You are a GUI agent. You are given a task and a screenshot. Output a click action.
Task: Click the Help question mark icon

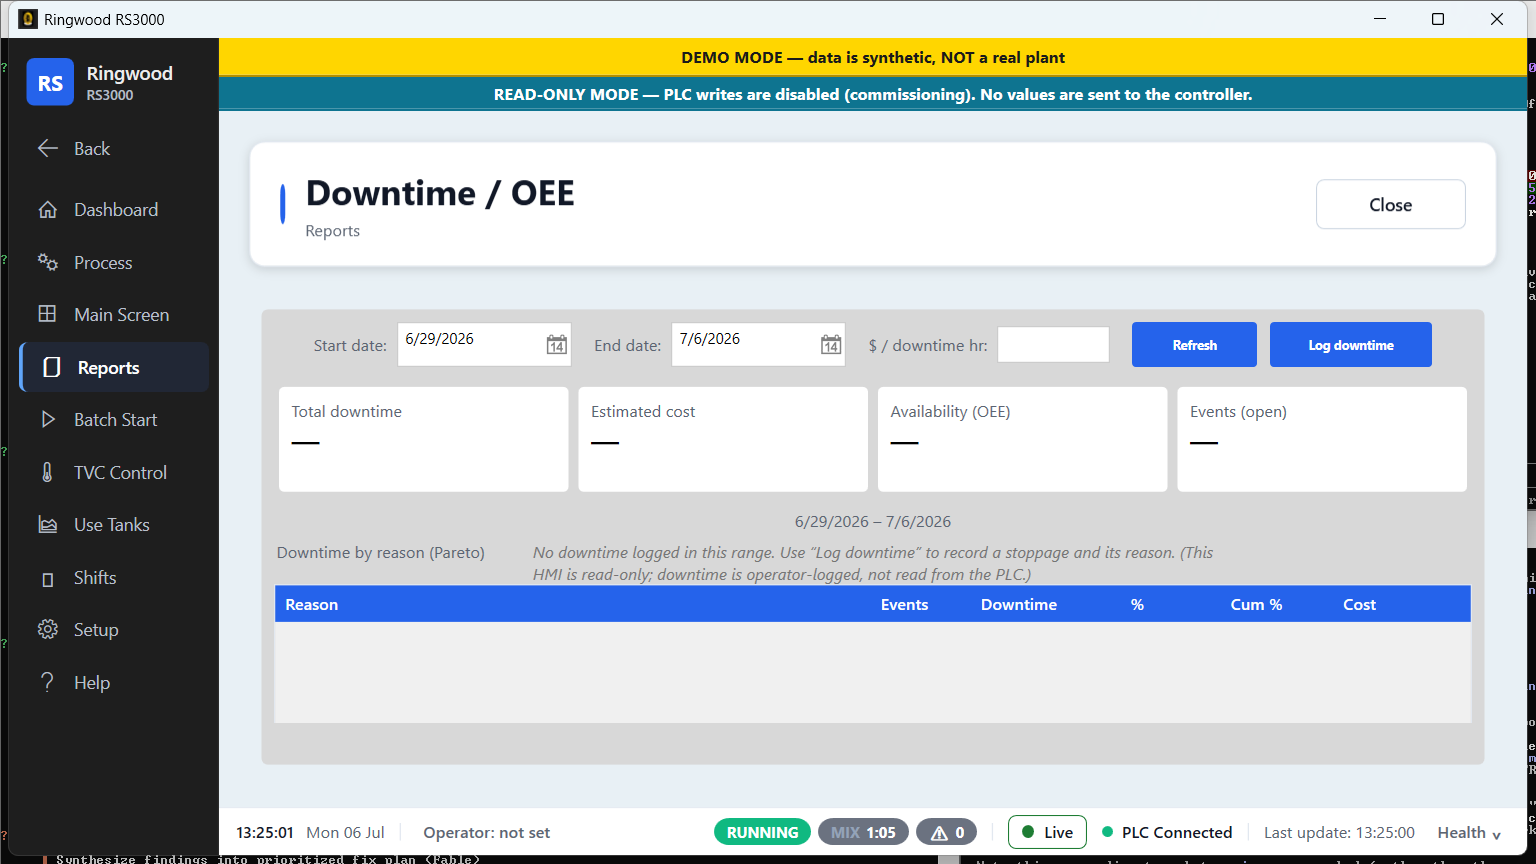[x=47, y=683]
